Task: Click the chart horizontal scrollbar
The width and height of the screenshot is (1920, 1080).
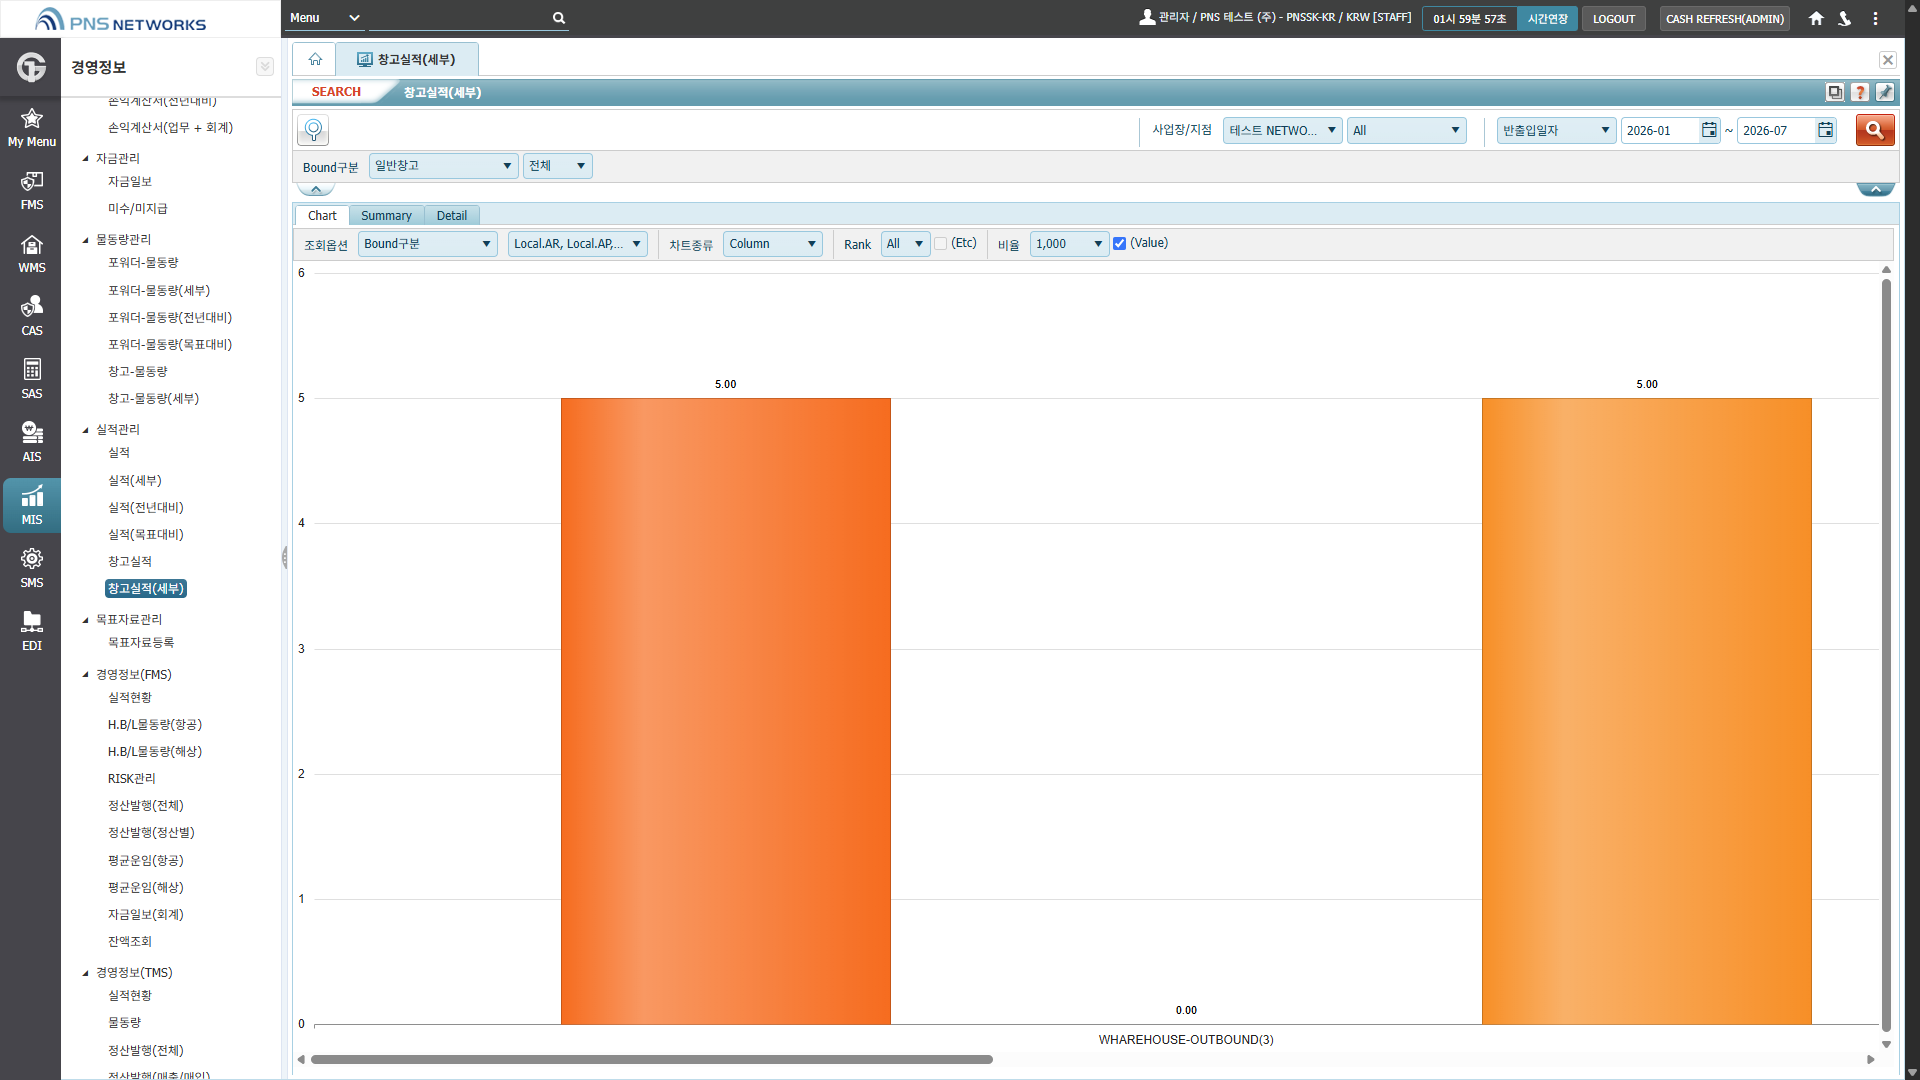Action: 651,1060
